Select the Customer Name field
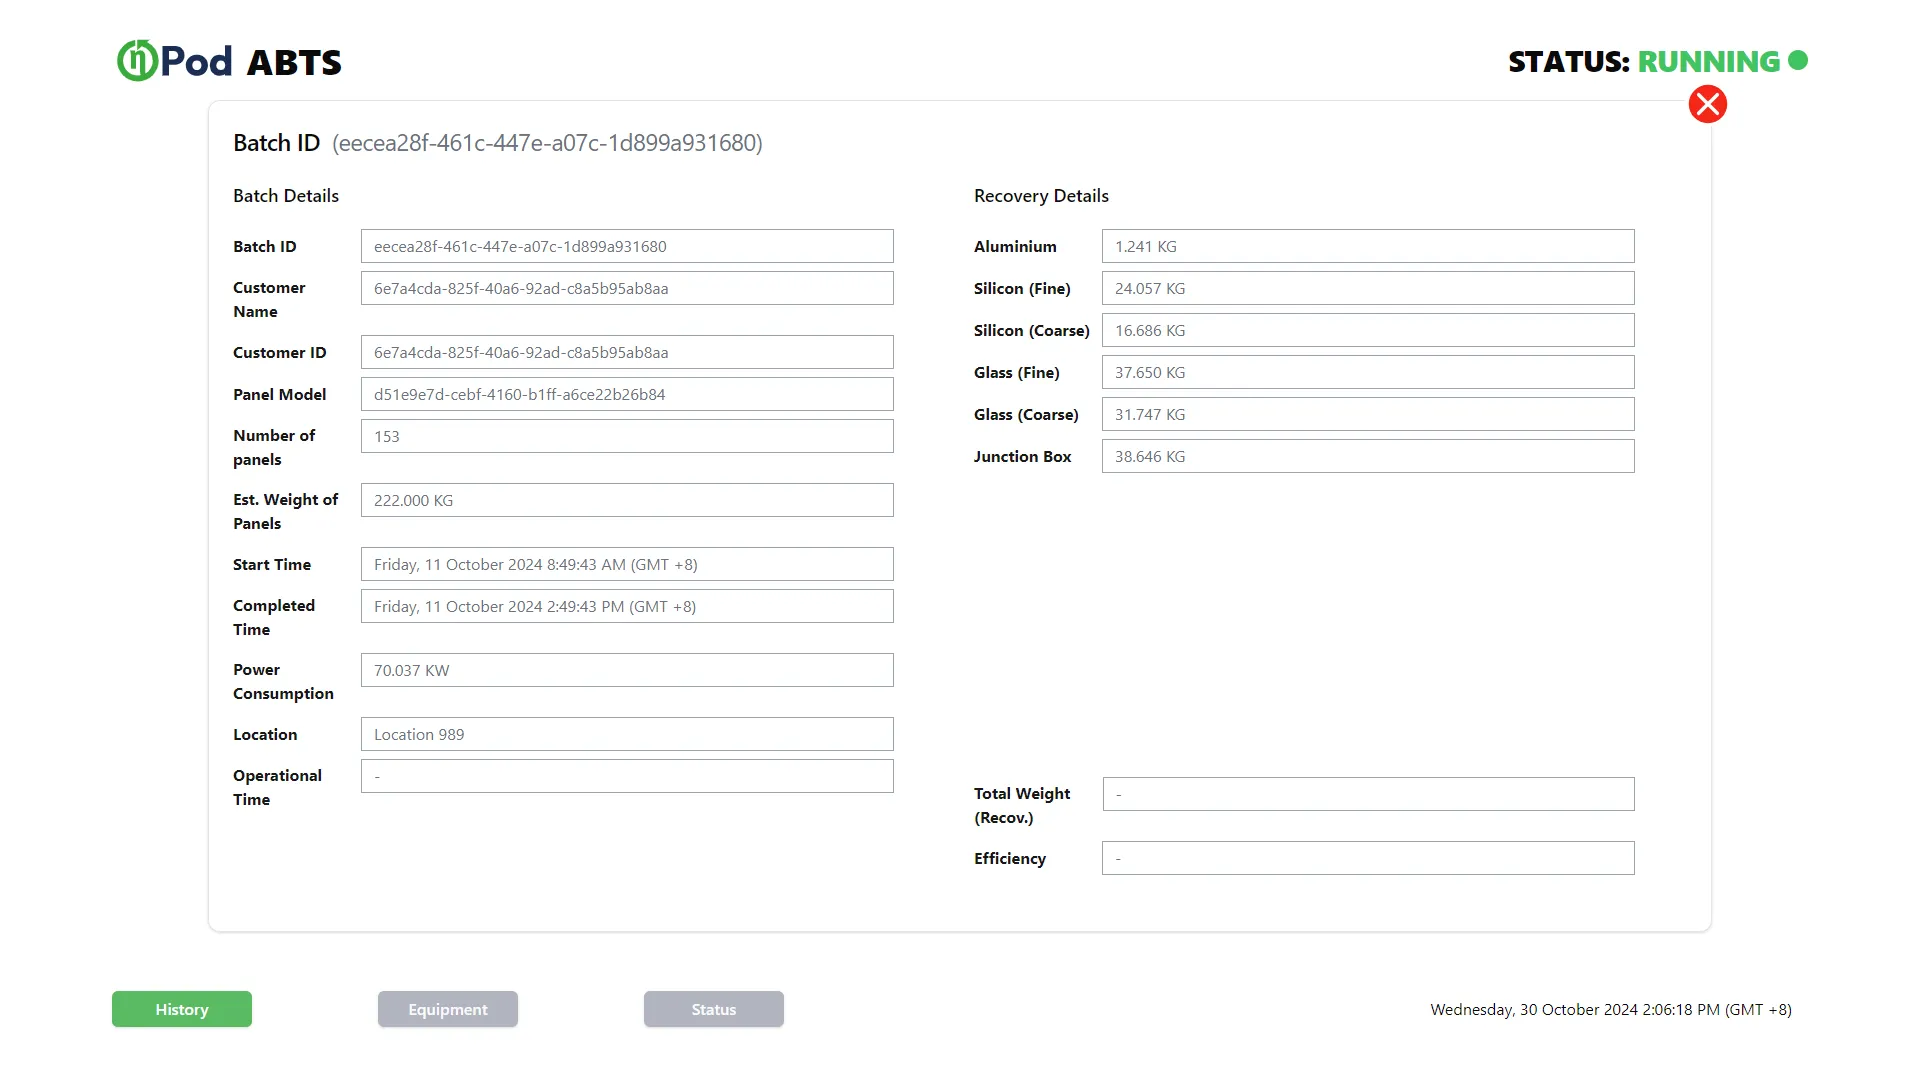 [x=627, y=288]
